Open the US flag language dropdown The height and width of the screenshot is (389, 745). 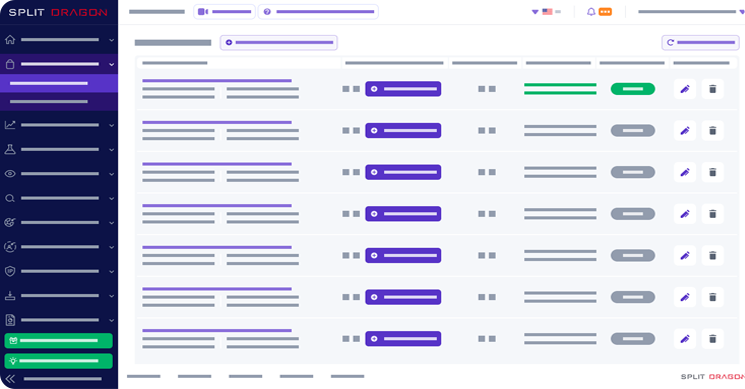pos(546,12)
